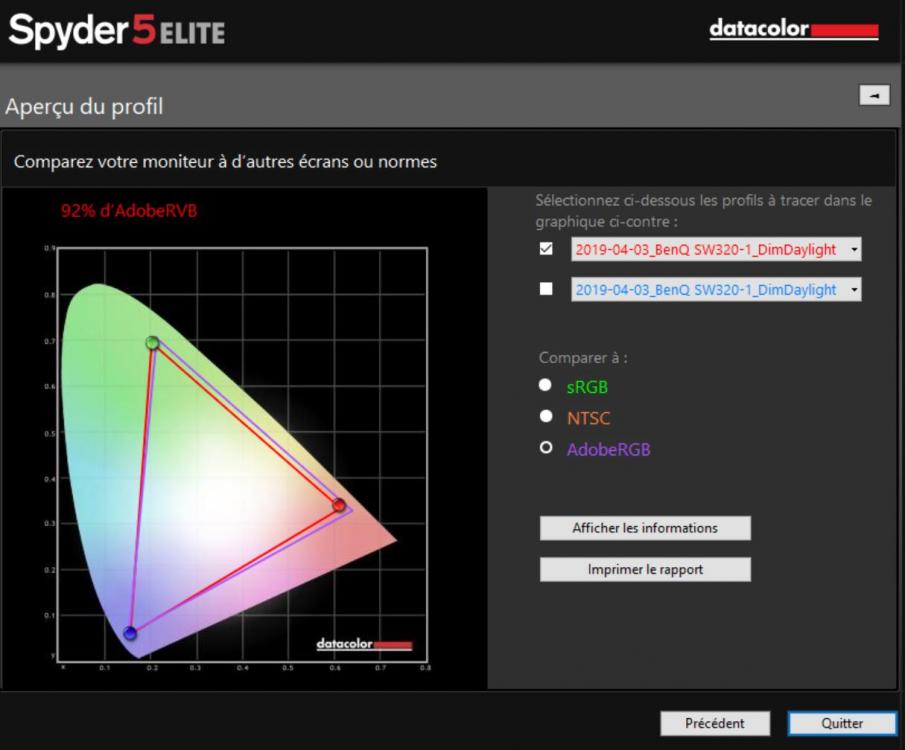Select the AdobeRGB radio button
The width and height of the screenshot is (905, 750).
coord(546,448)
